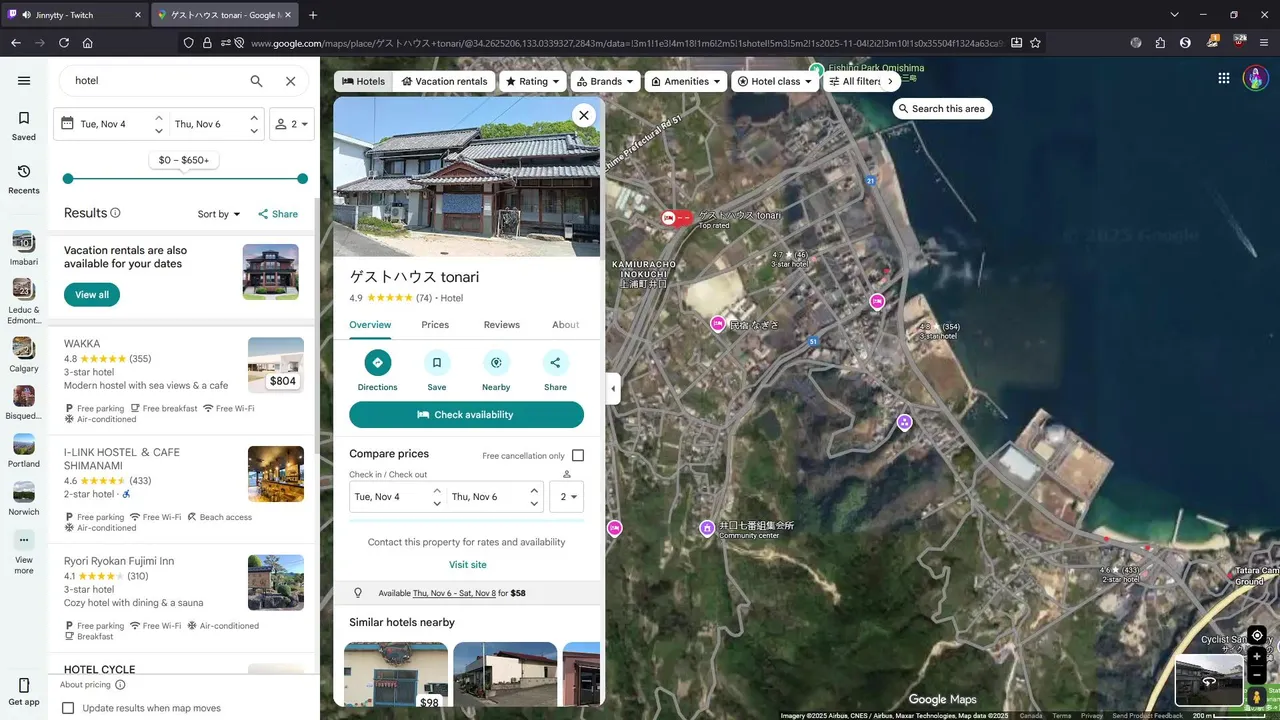Click the Directions icon for tonari
The height and width of the screenshot is (720, 1280).
click(377, 362)
